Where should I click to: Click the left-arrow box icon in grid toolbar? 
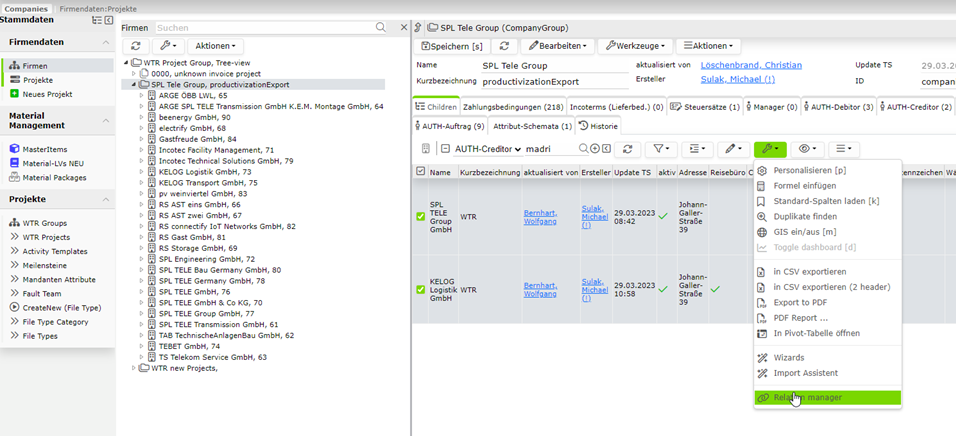(x=606, y=149)
